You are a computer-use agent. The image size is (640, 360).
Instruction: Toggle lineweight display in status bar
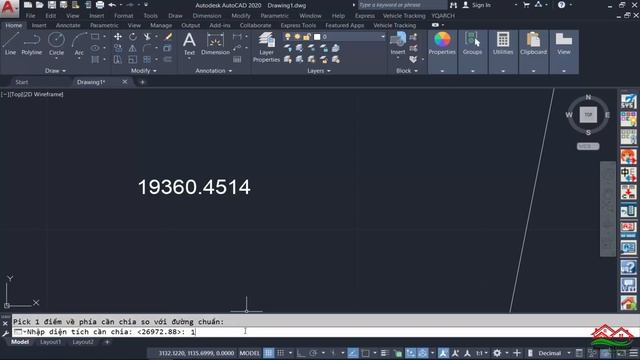[384, 353]
